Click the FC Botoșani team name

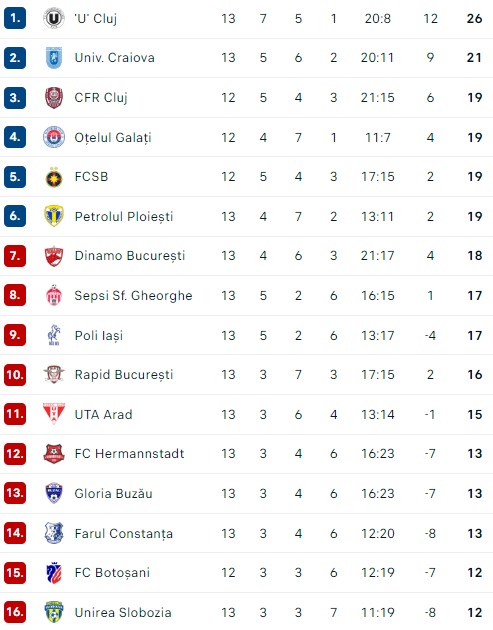point(113,573)
